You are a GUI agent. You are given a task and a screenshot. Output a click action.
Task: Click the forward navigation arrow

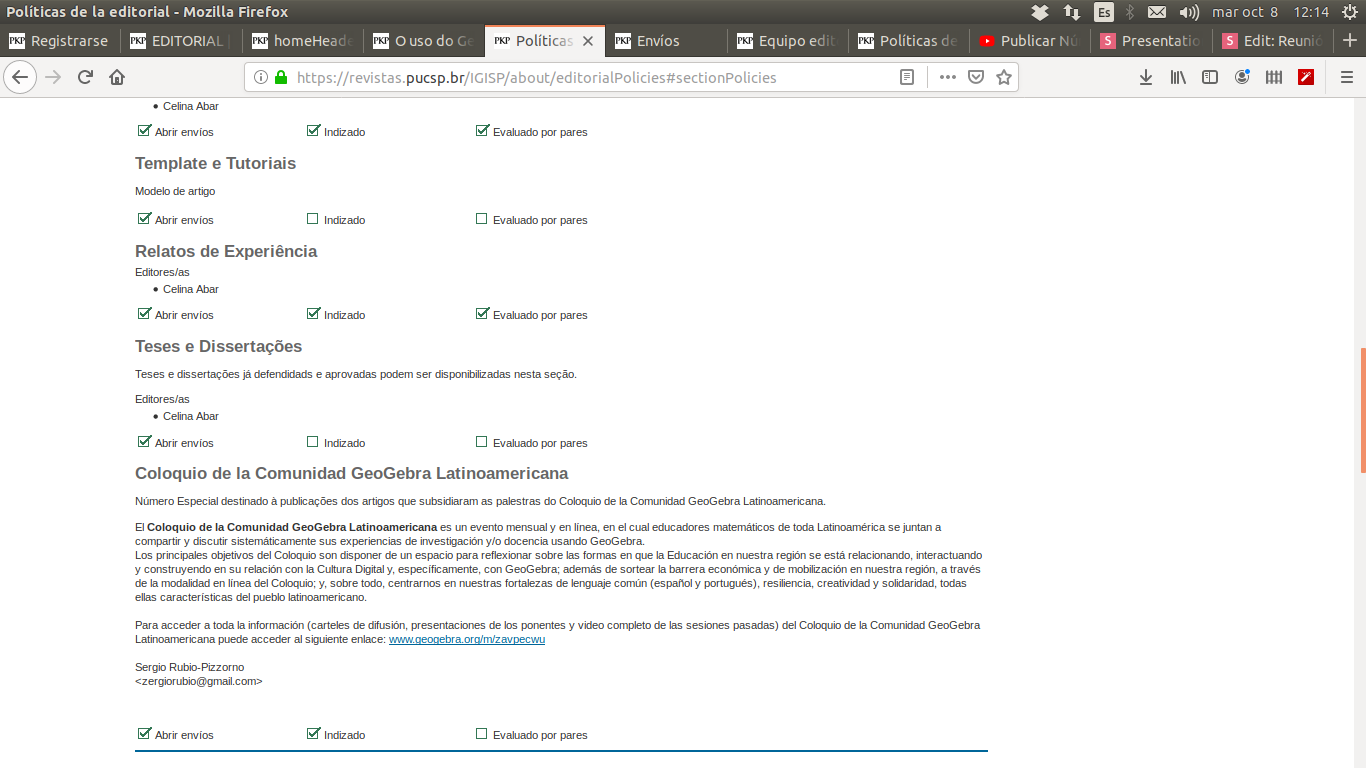click(x=53, y=77)
